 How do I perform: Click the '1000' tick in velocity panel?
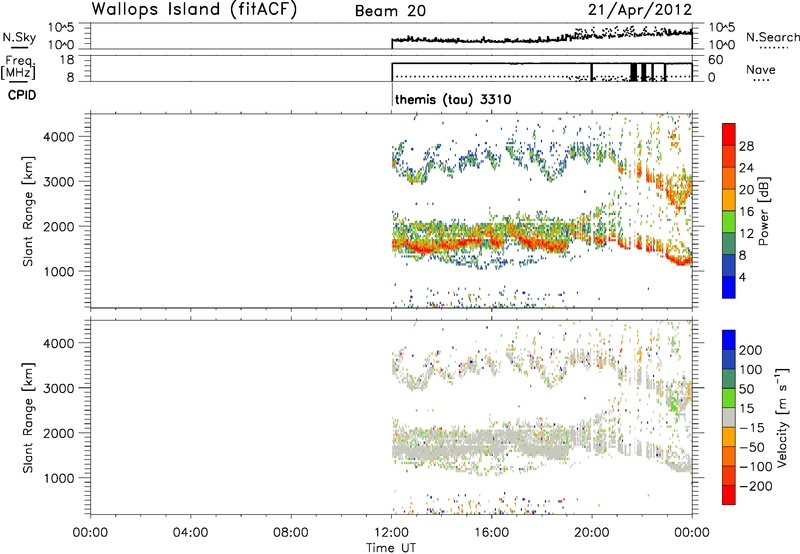click(x=59, y=478)
